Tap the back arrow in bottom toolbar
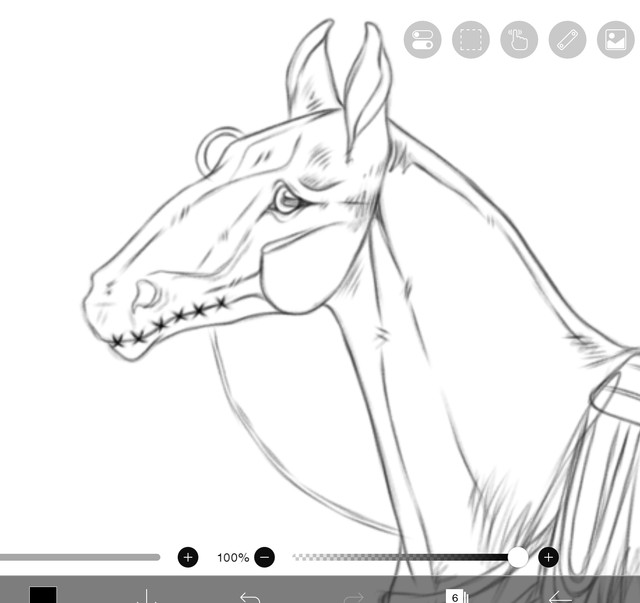This screenshot has height=603, width=640. pyautogui.click(x=560, y=597)
